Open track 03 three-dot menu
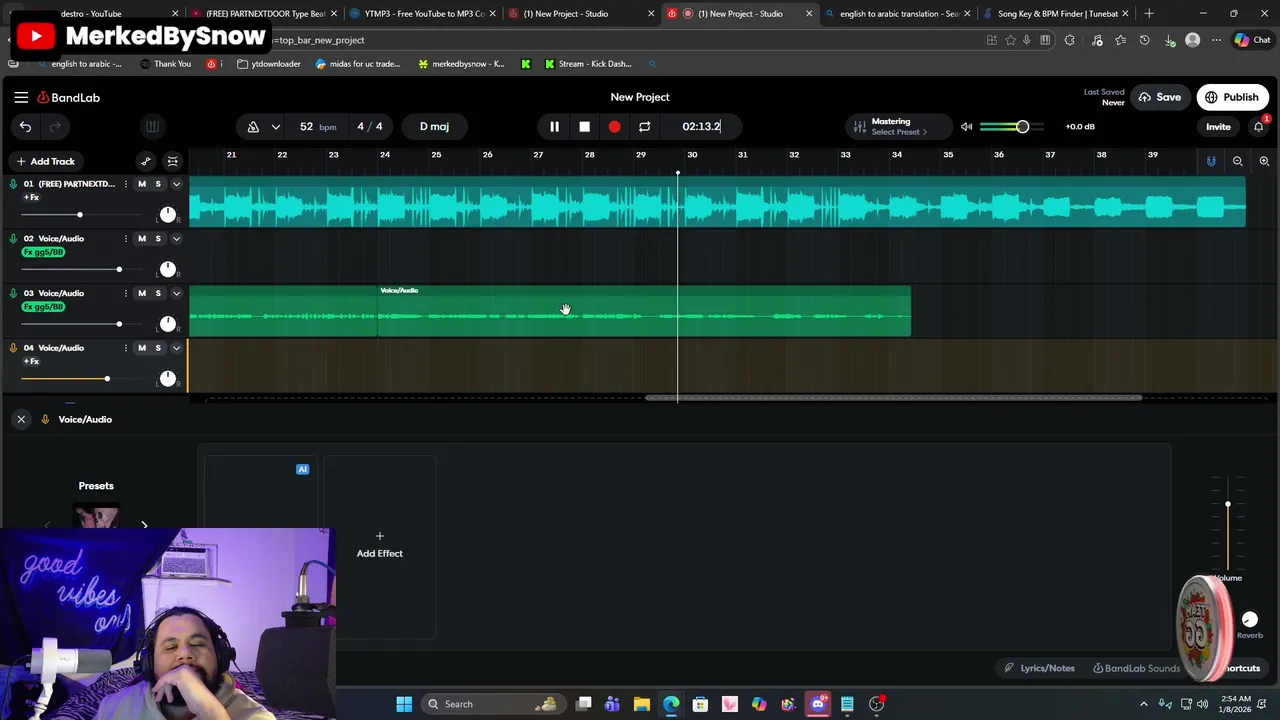 125,293
